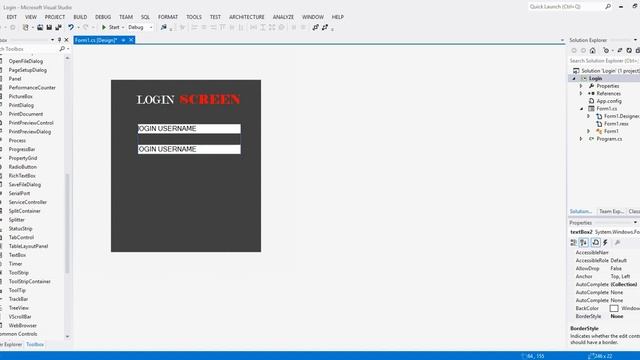Image resolution: width=640 pixels, height=360 pixels.
Task: Select ProgressBar in the Toolbox
Action: (22, 149)
